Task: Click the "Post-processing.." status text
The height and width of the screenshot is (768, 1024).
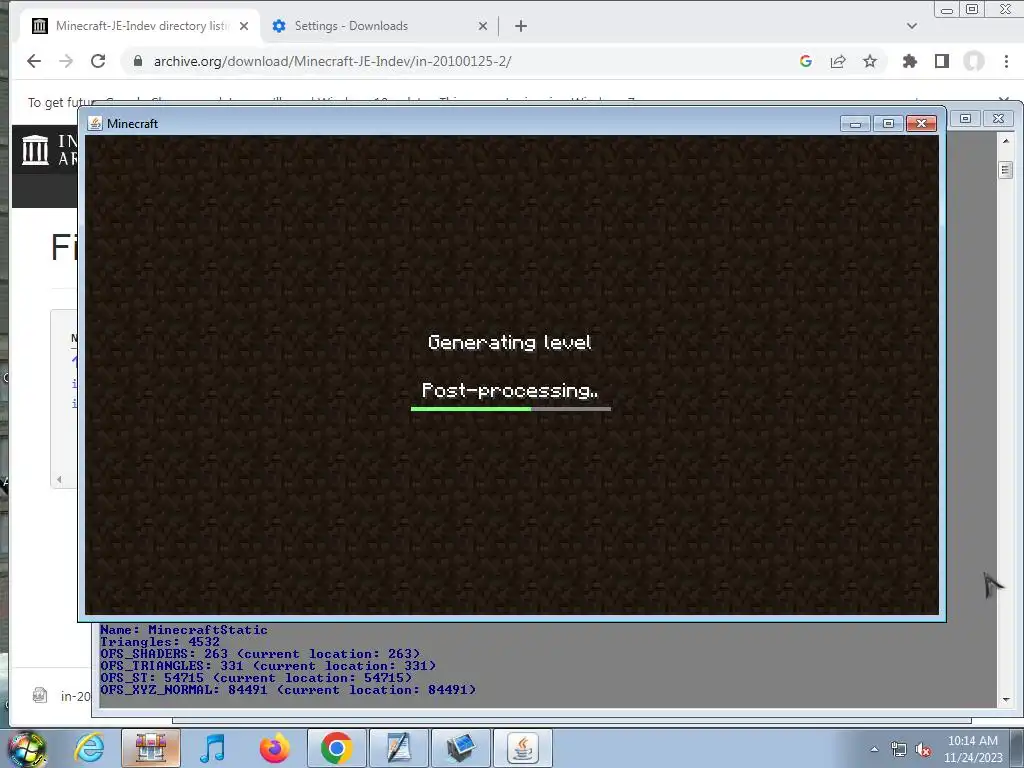Action: pos(510,391)
